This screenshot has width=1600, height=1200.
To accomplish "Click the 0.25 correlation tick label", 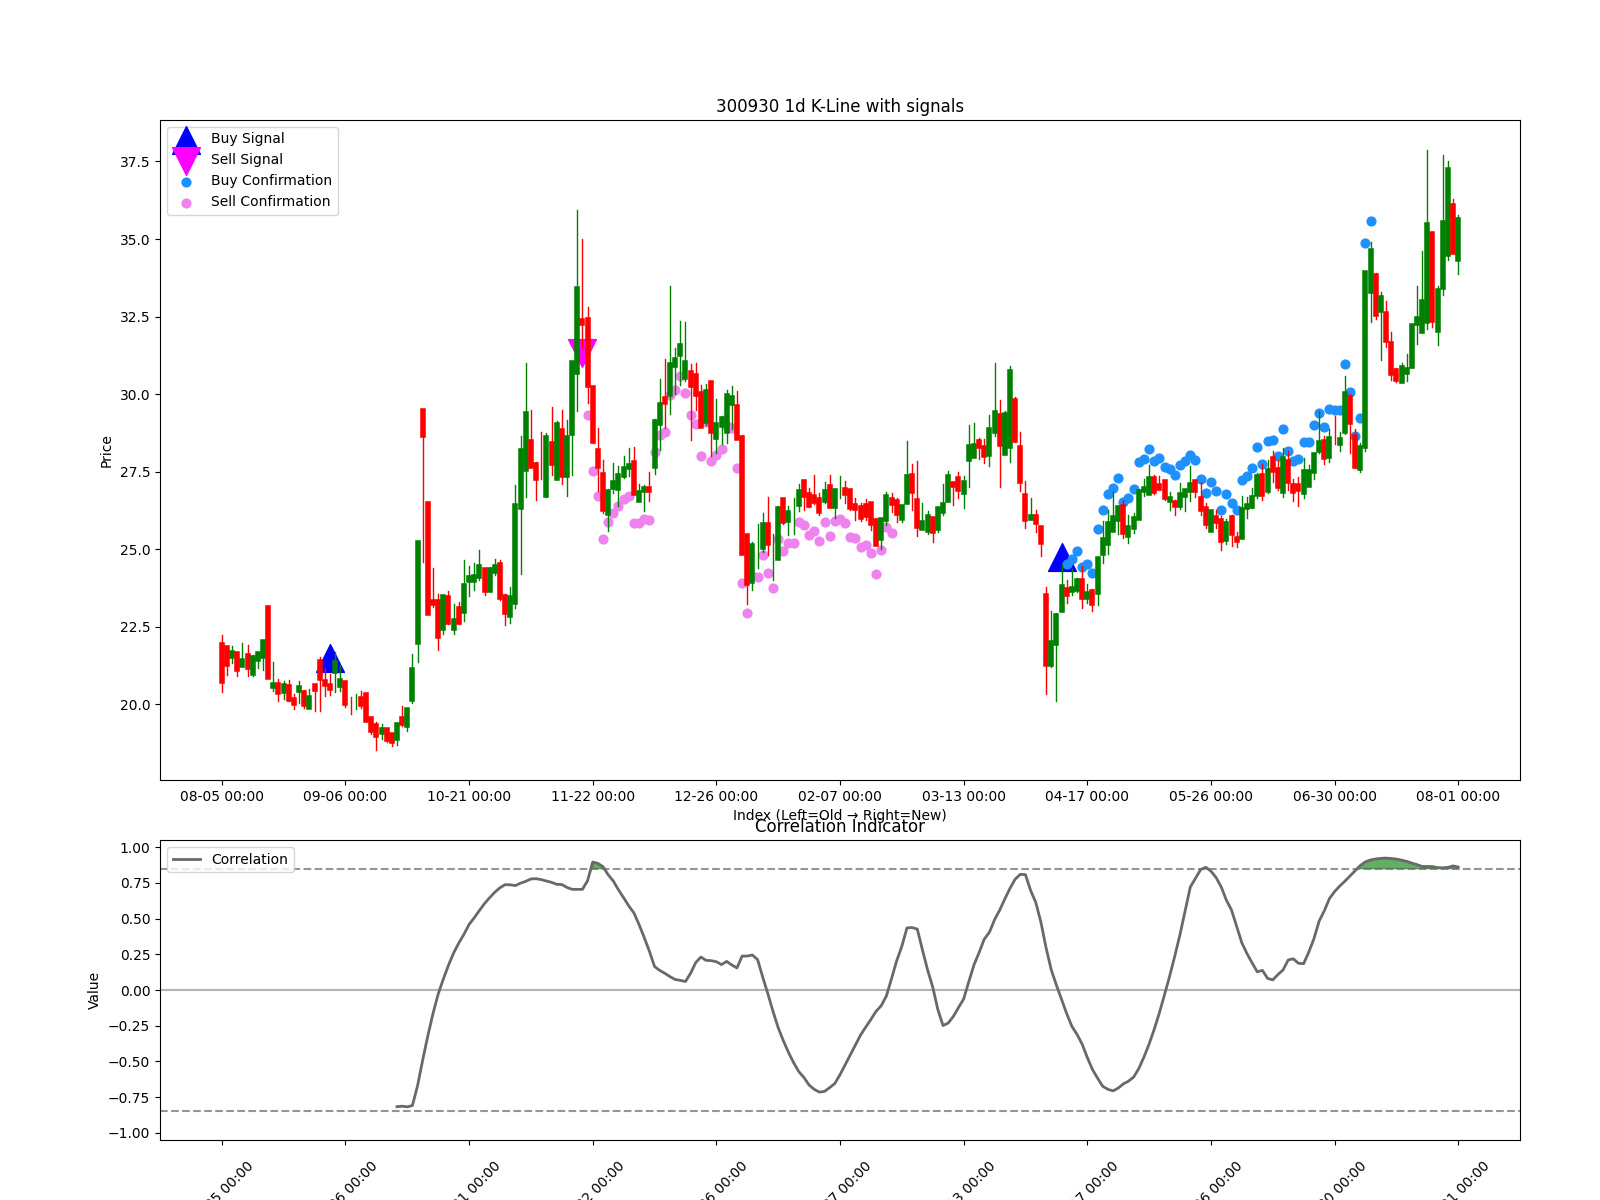I will pyautogui.click(x=134, y=955).
